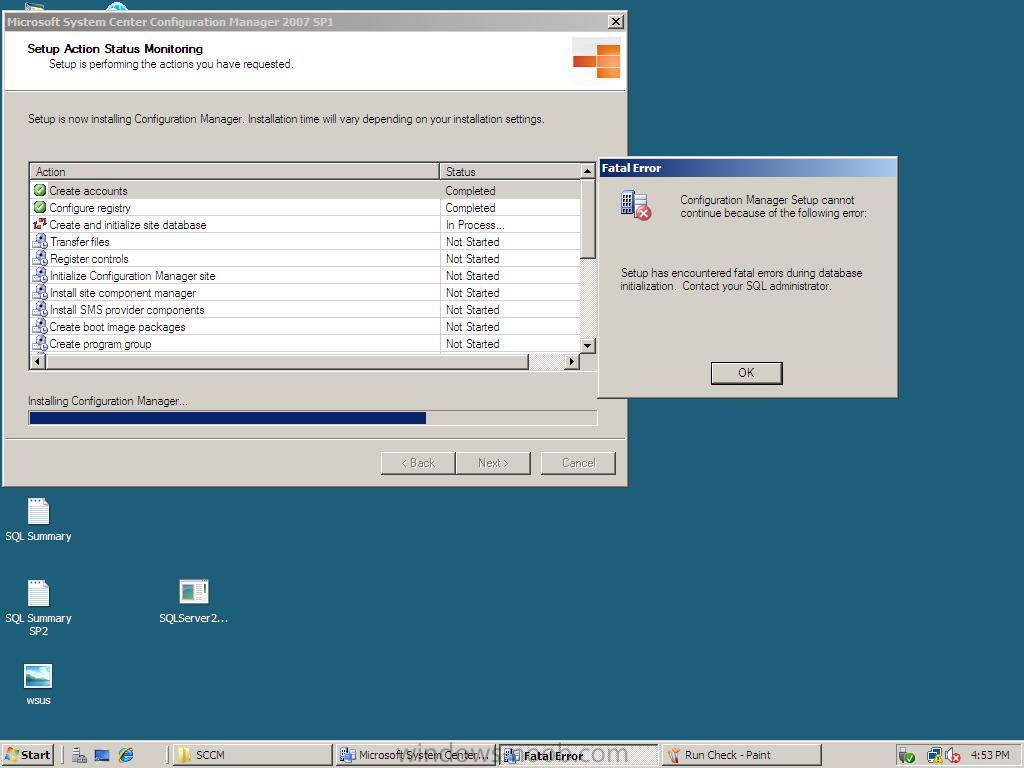The image size is (1024, 768).
Task: Switch to Microsoft System Center taskbar button
Action: pyautogui.click(x=416, y=755)
